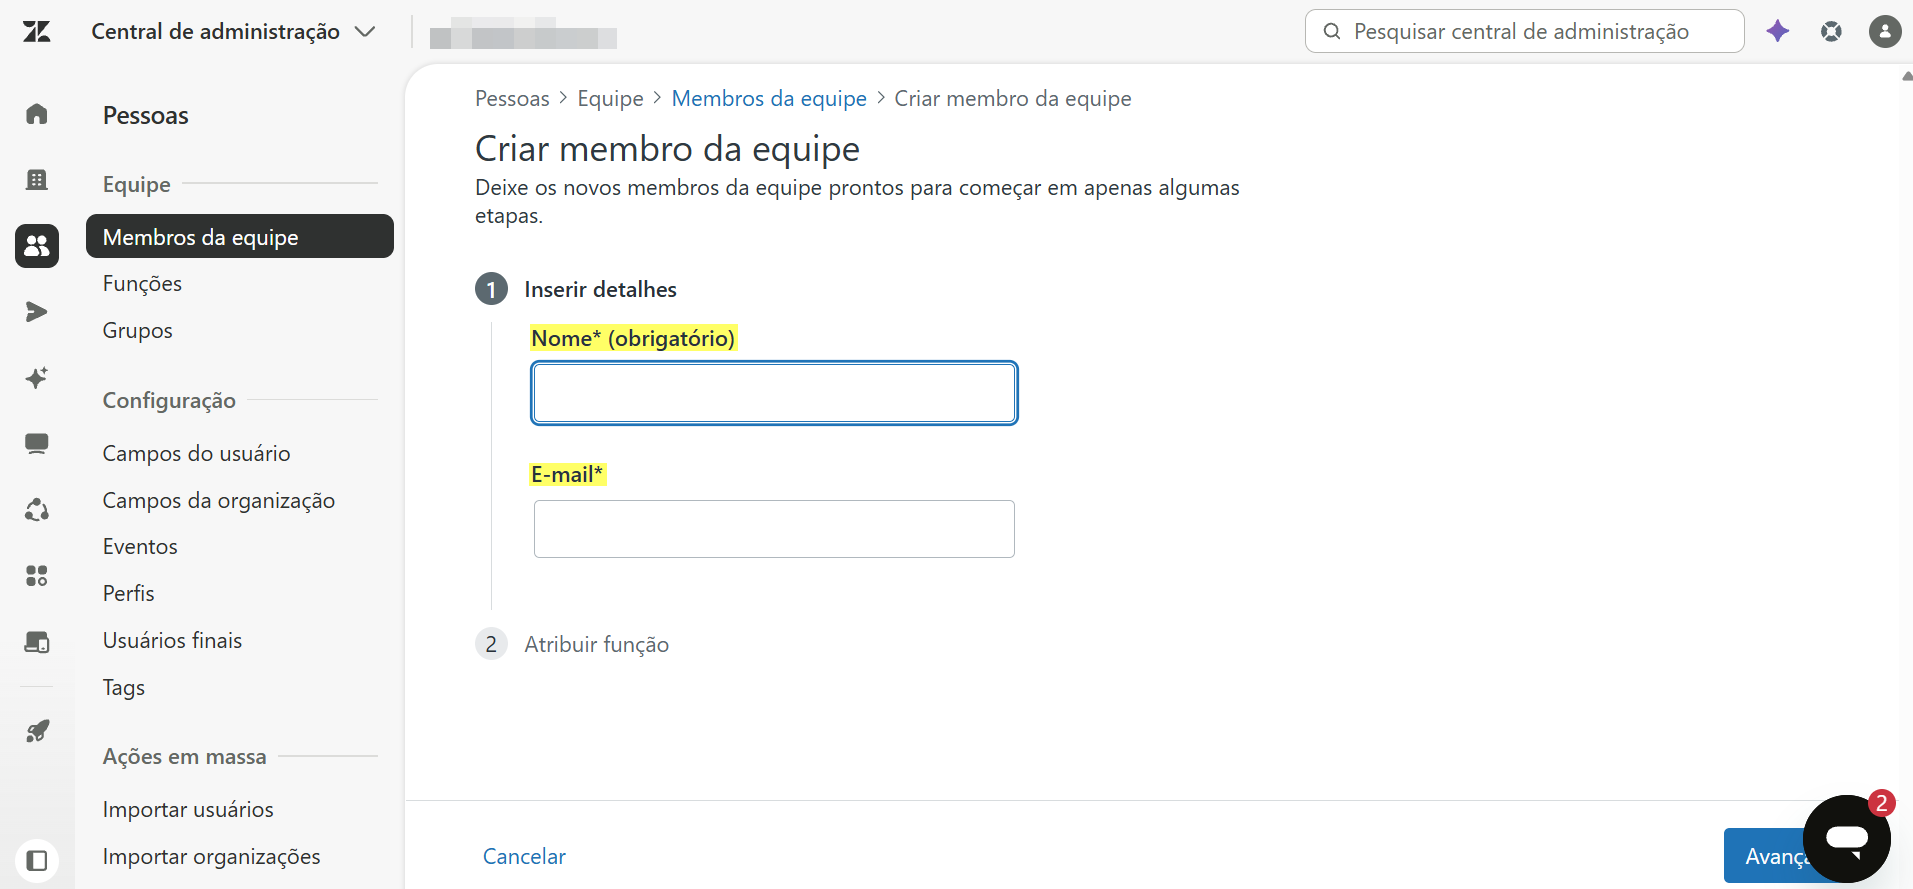Expand Central de administração dropdown
The width and height of the screenshot is (1913, 889).
[233, 32]
